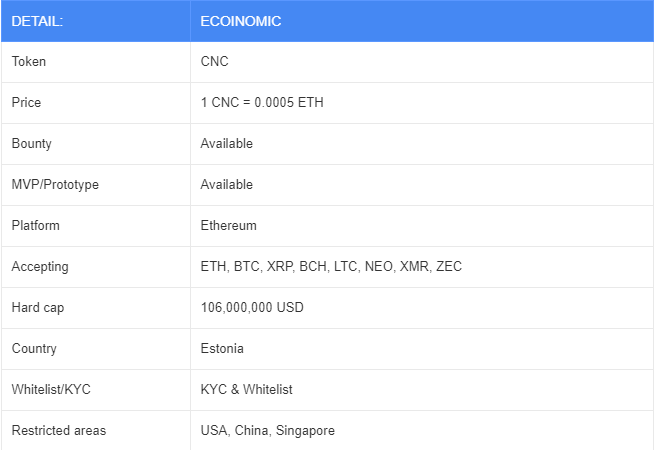
Task: Click the 106,000,000 USD value
Action: pos(252,308)
